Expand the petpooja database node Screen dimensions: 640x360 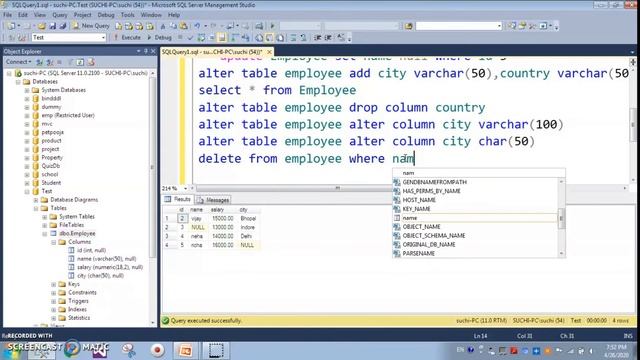click(27, 132)
